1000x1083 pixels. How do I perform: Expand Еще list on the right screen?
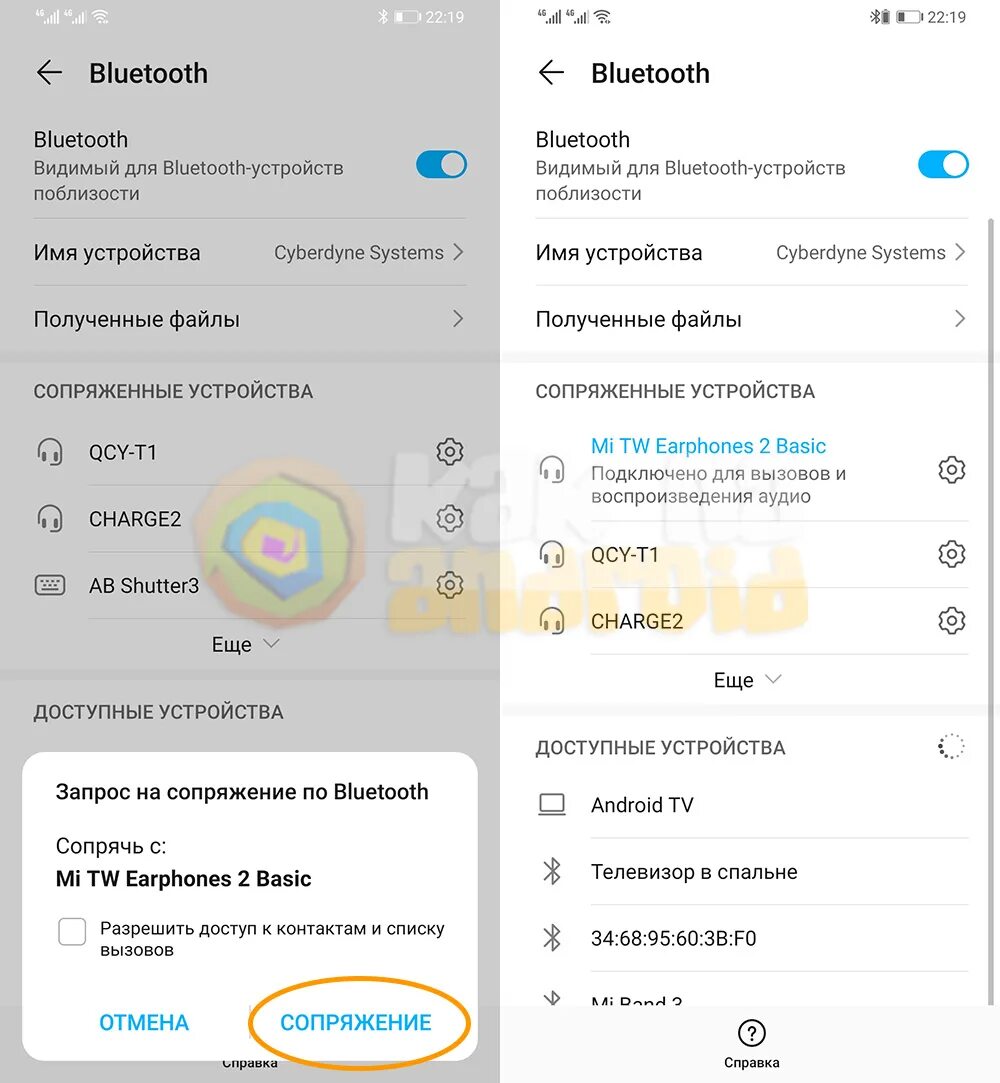pyautogui.click(x=747, y=679)
